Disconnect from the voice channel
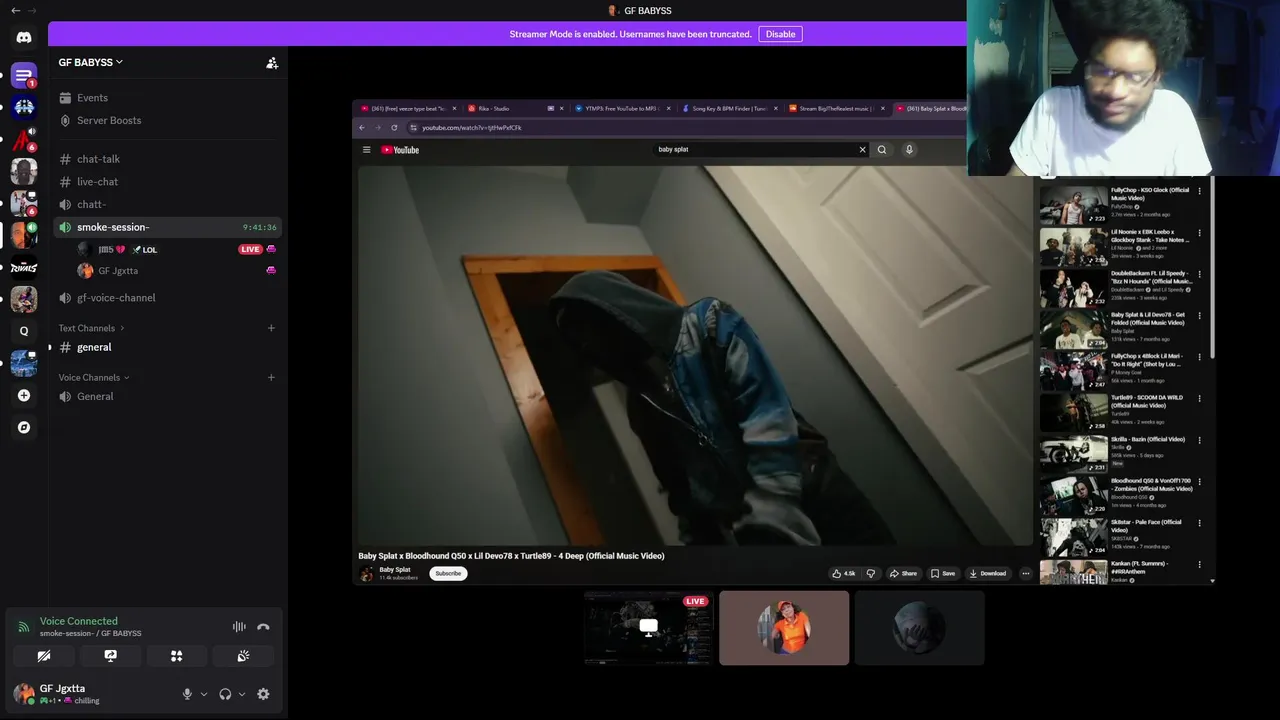The width and height of the screenshot is (1280, 720). click(x=263, y=627)
